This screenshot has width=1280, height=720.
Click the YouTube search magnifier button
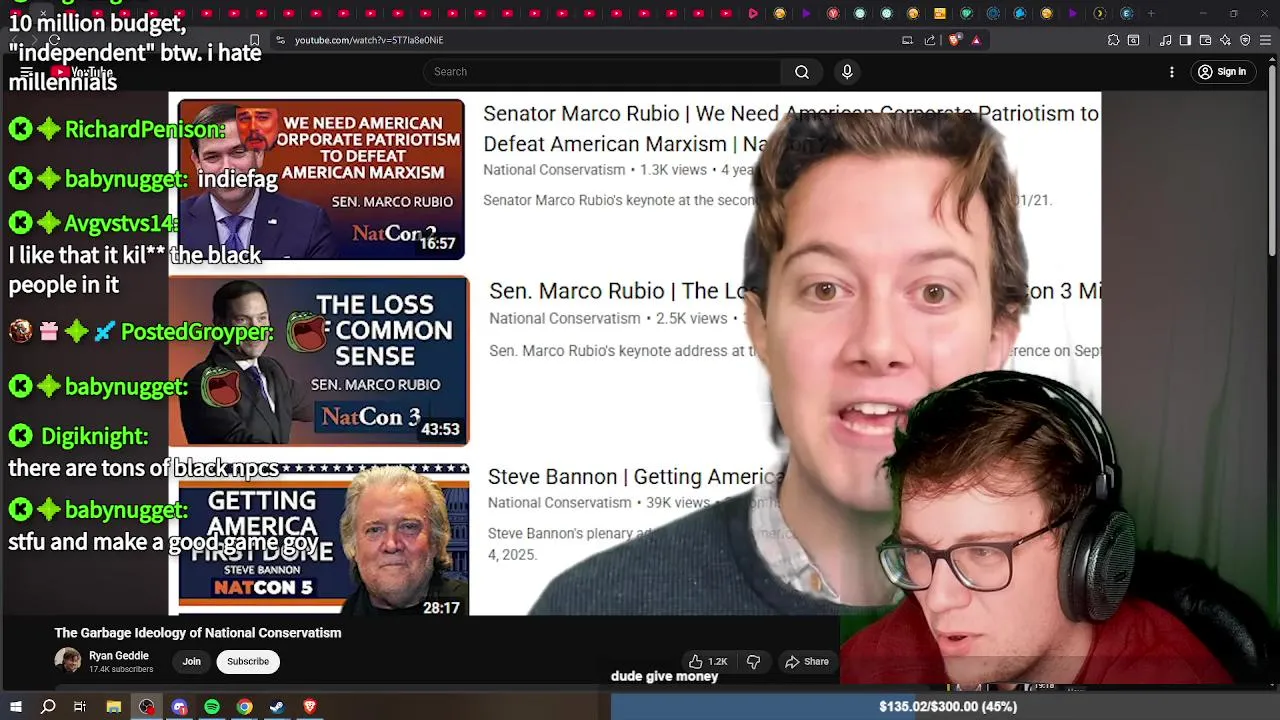tap(802, 72)
